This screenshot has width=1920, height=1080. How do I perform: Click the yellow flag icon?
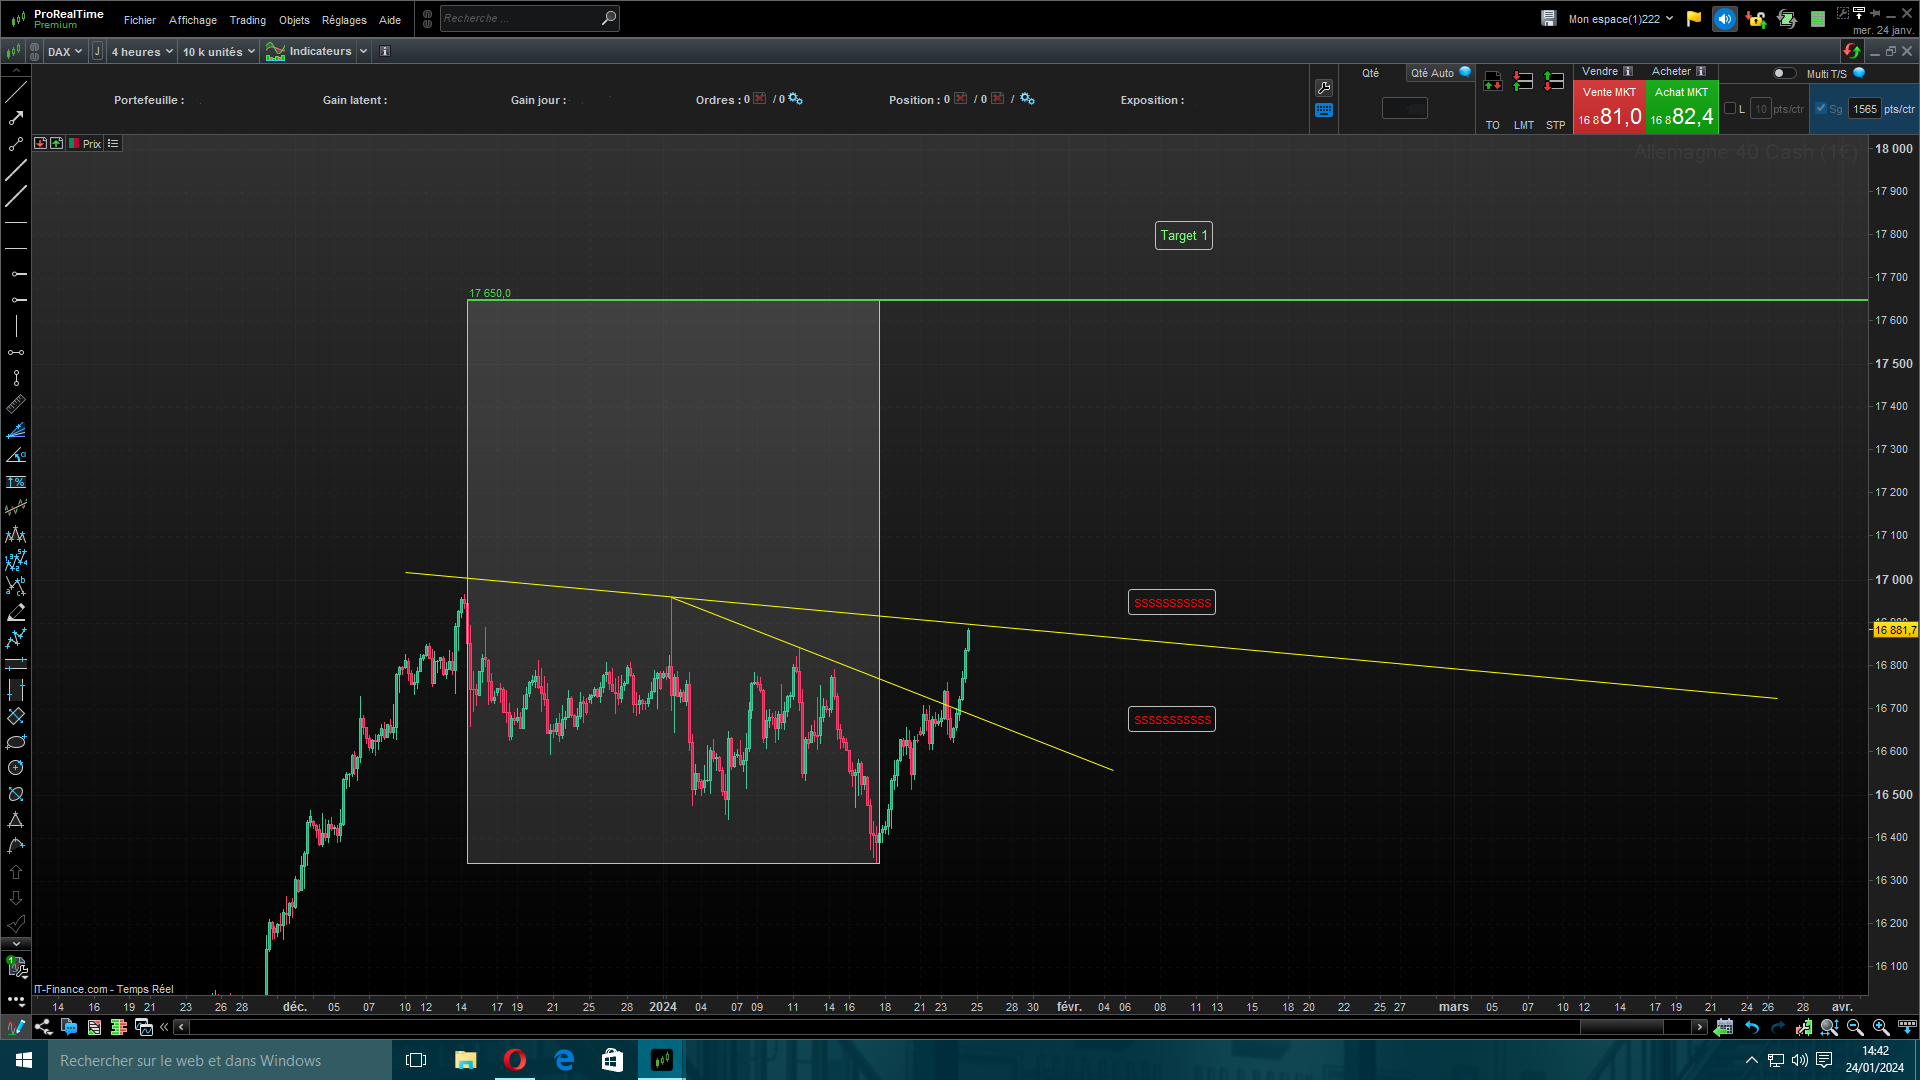pos(1693,19)
